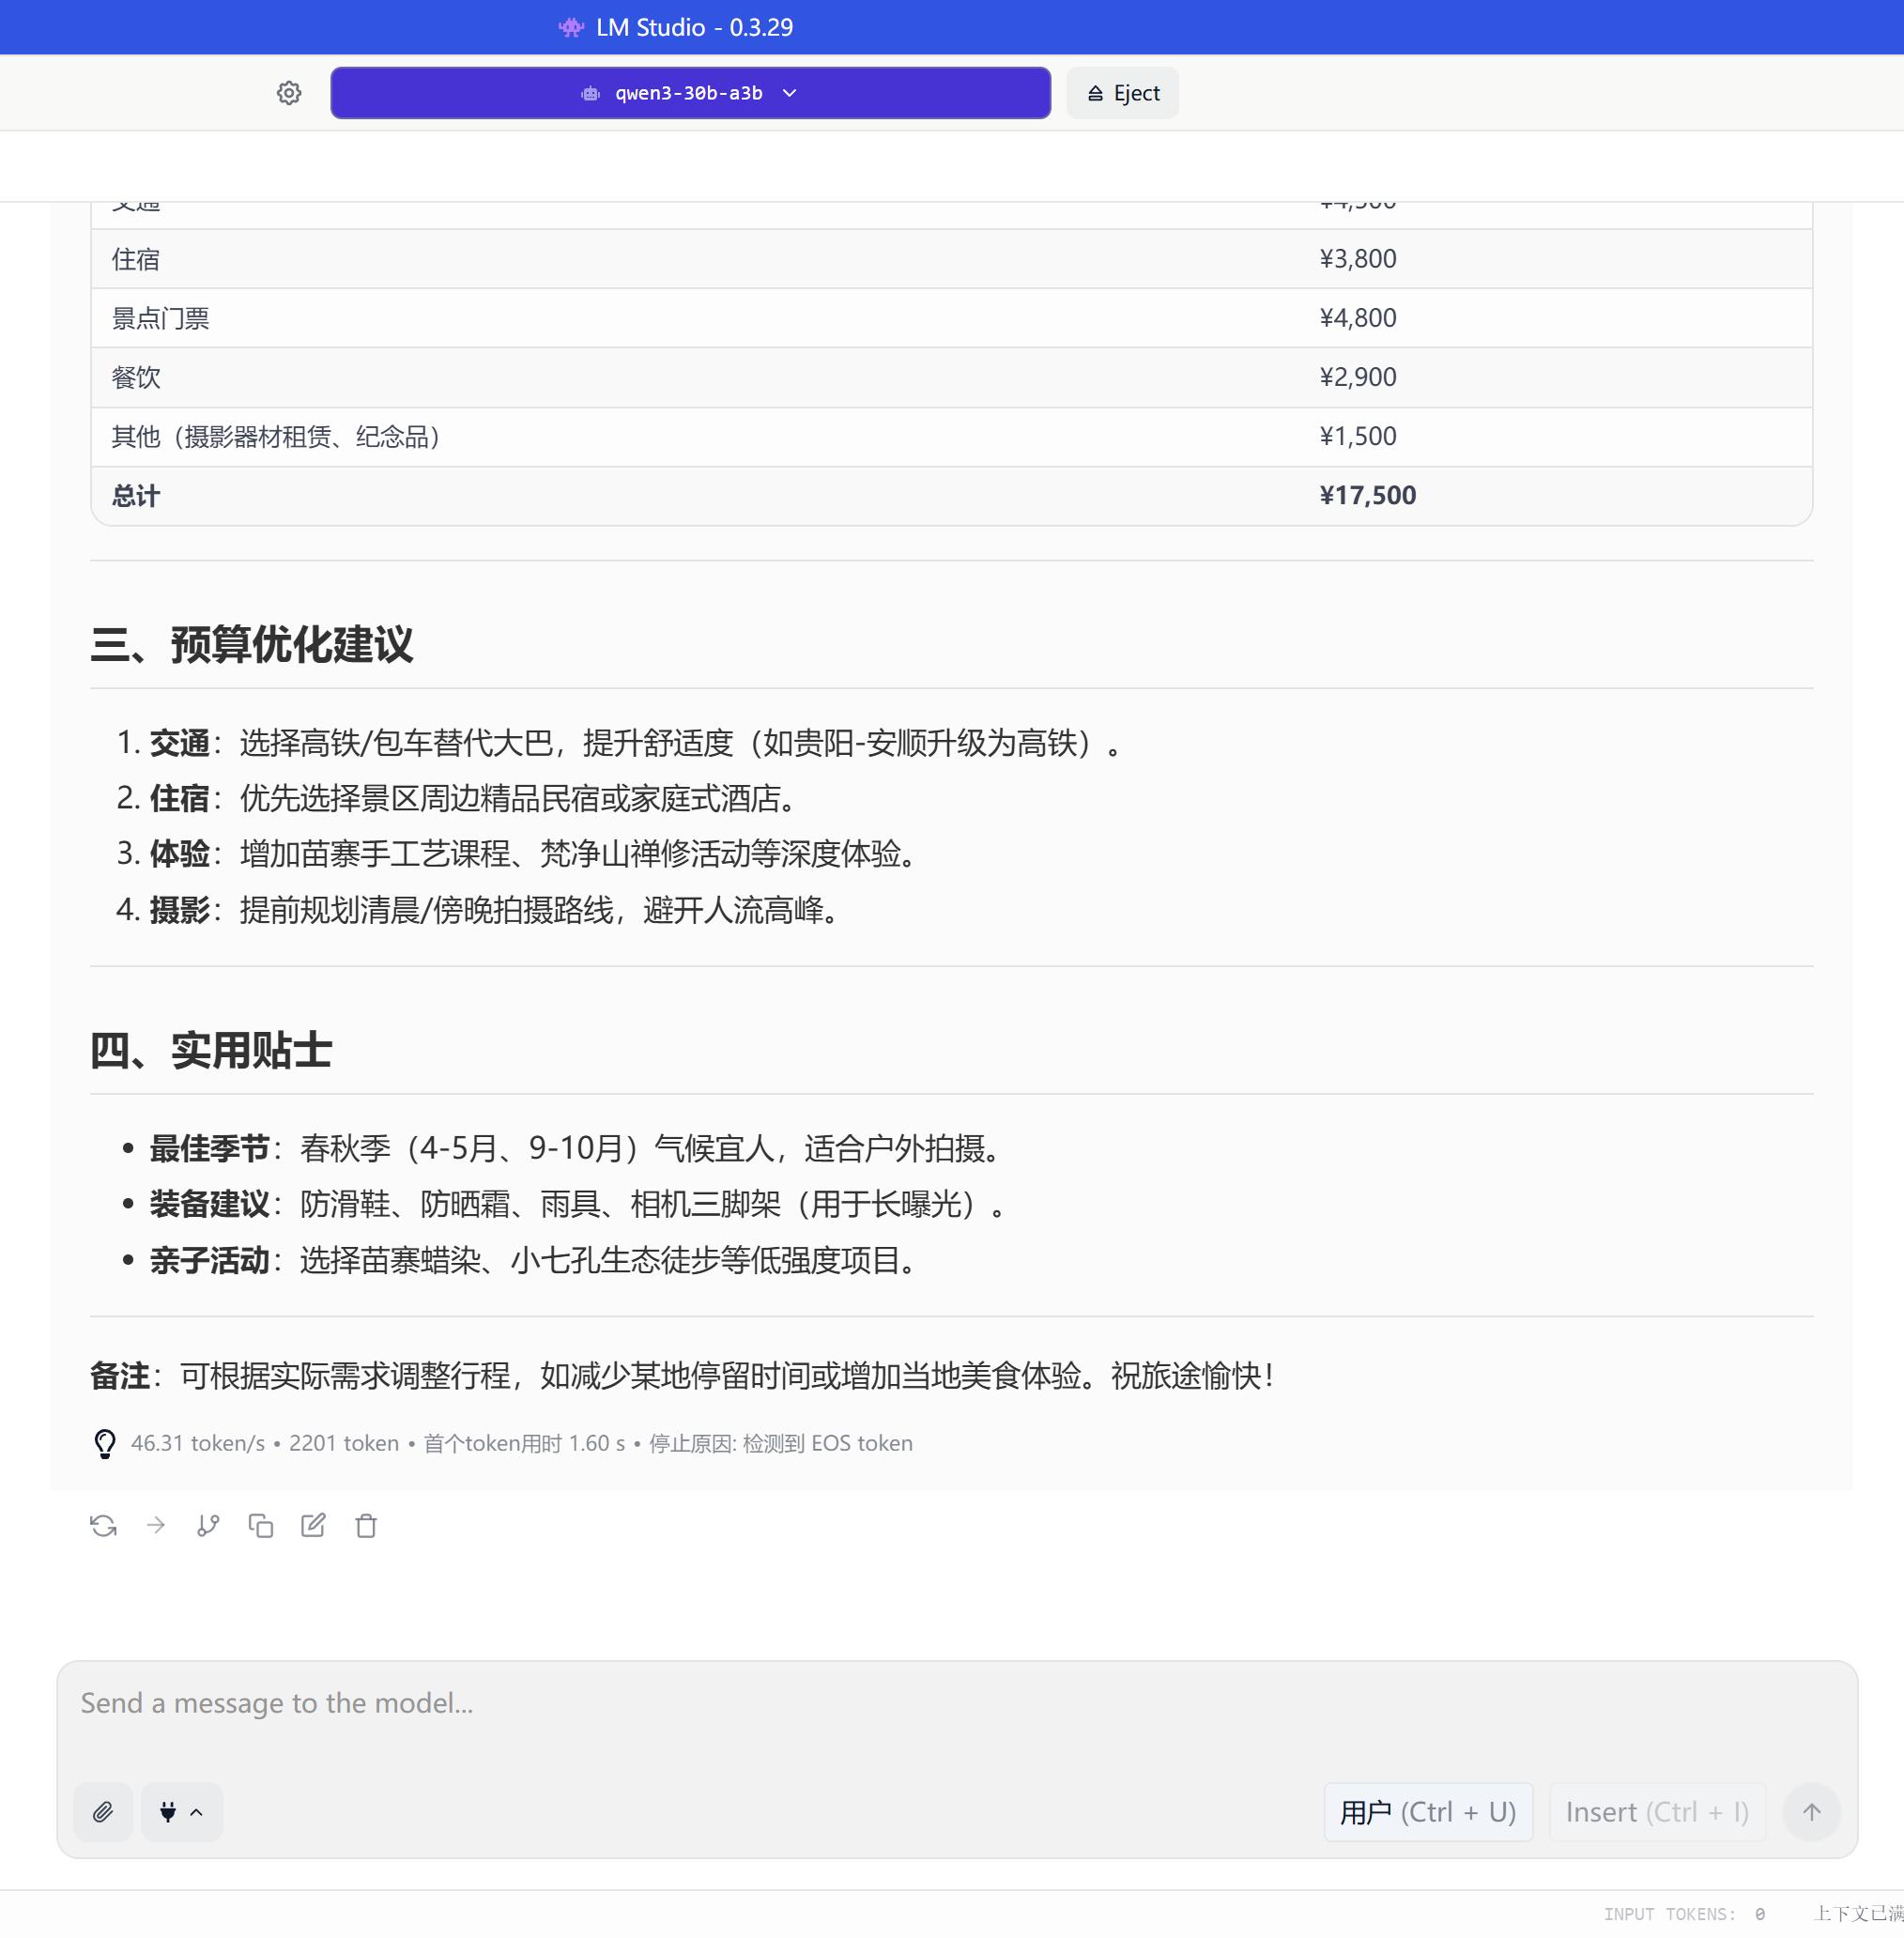Image resolution: width=1904 pixels, height=1938 pixels.
Task: Attach a file using the paperclip
Action: (103, 1812)
